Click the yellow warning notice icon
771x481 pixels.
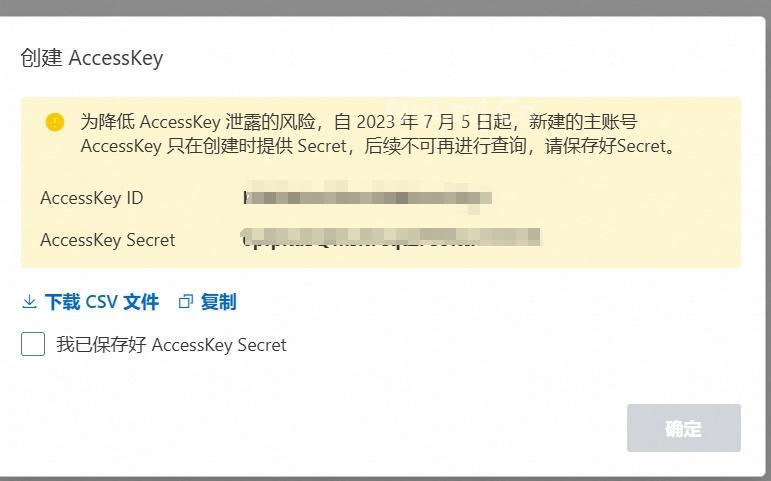tap(55, 122)
